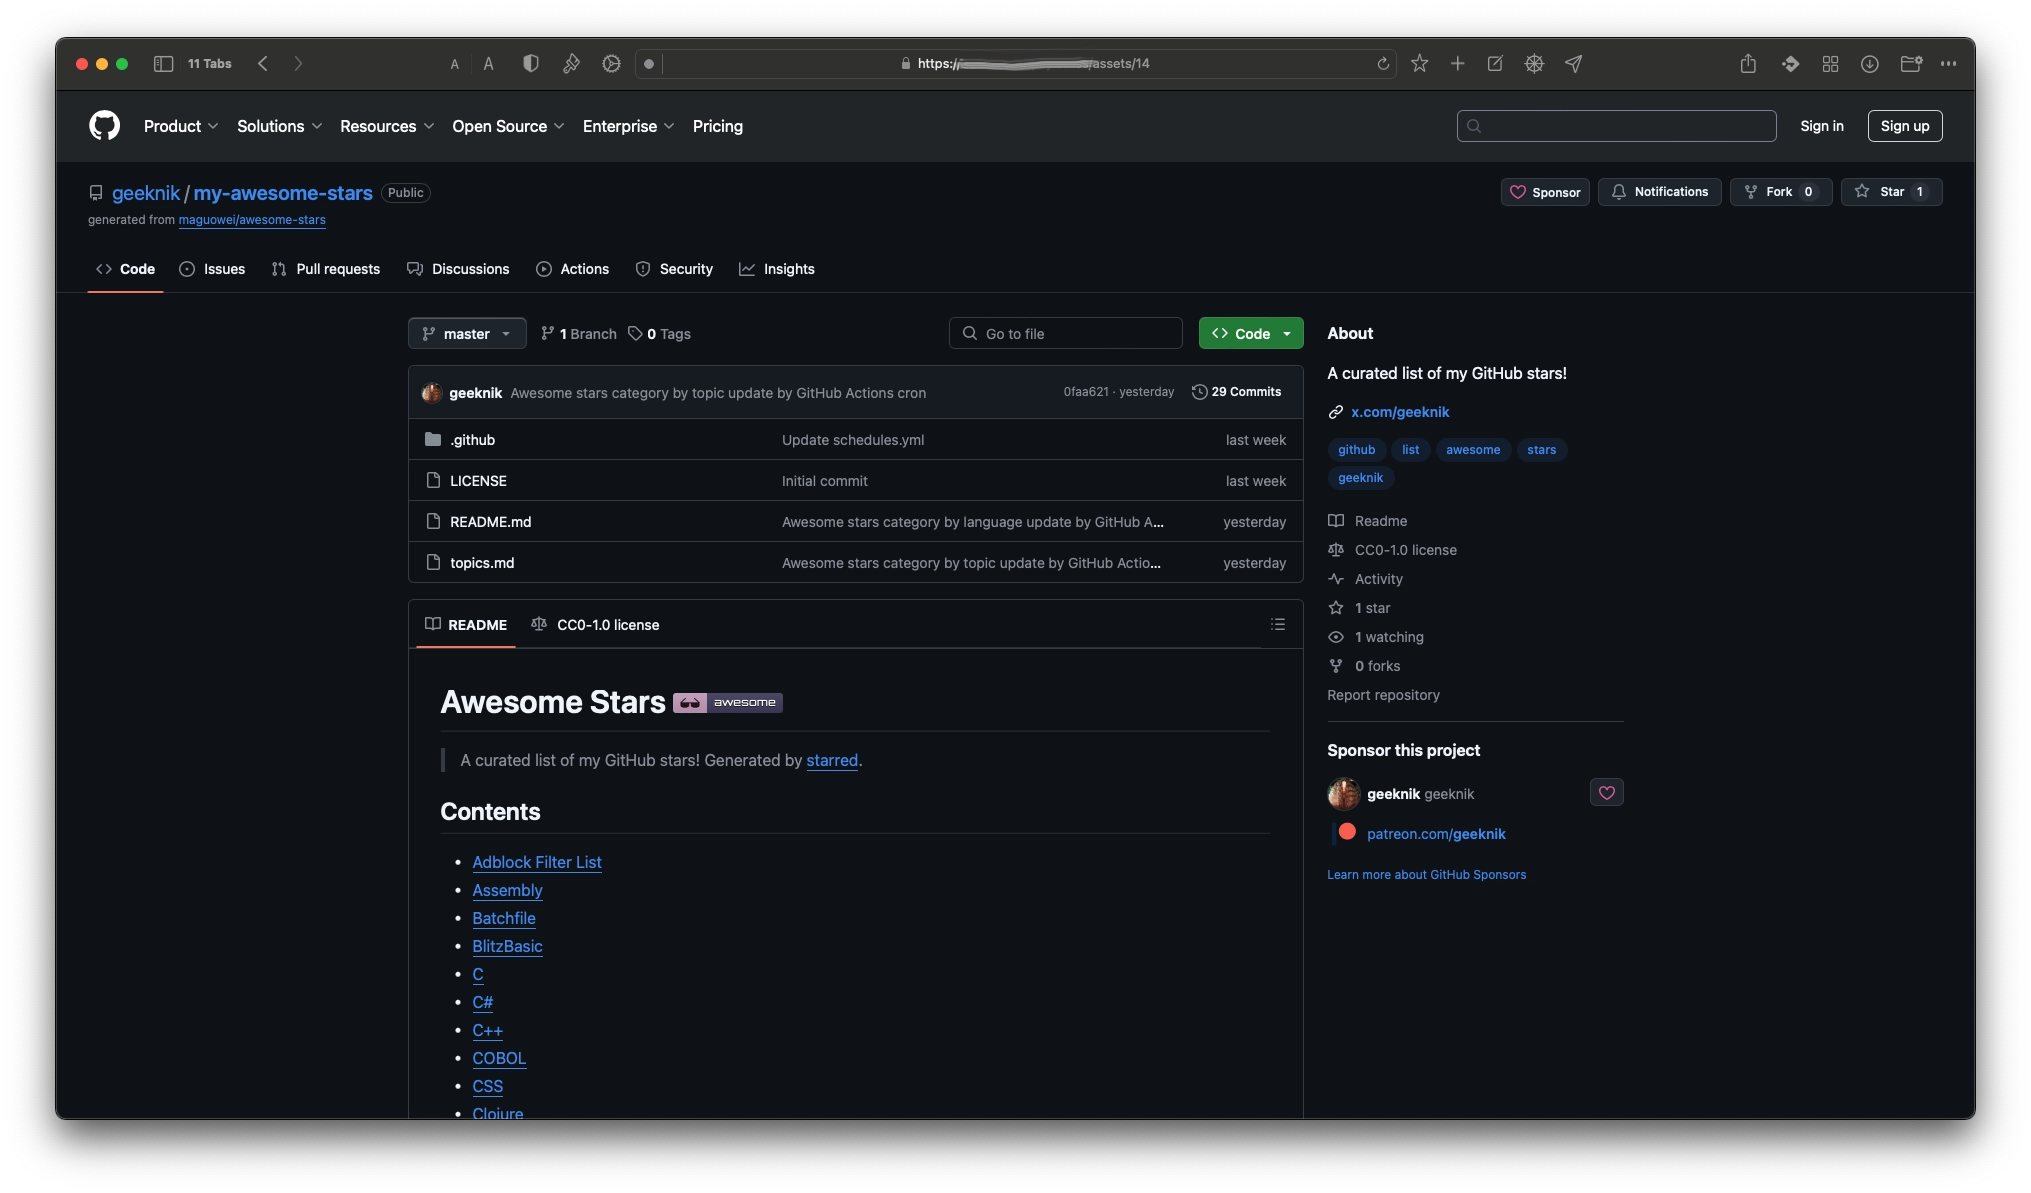This screenshot has width=2031, height=1193.
Task: Go back with the browser back arrow
Action: (263, 63)
